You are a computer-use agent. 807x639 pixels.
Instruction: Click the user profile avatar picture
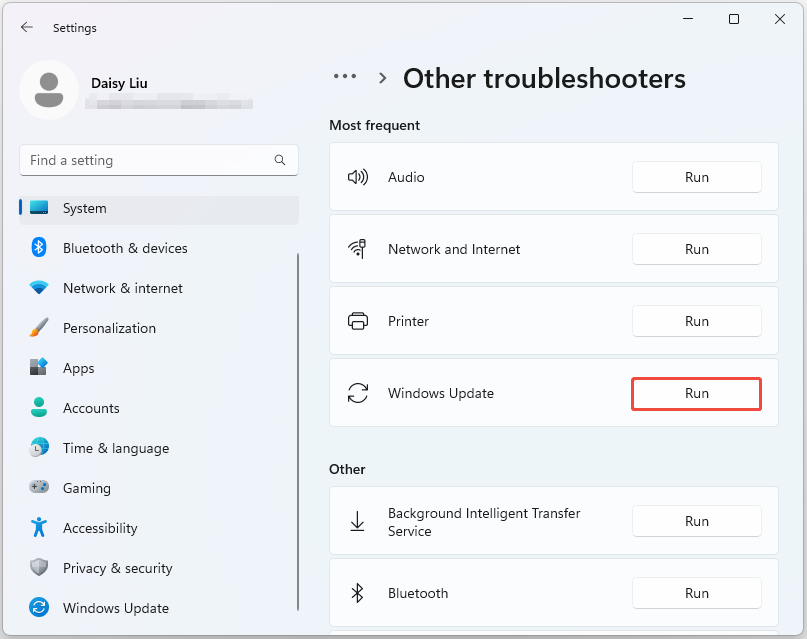pyautogui.click(x=49, y=90)
